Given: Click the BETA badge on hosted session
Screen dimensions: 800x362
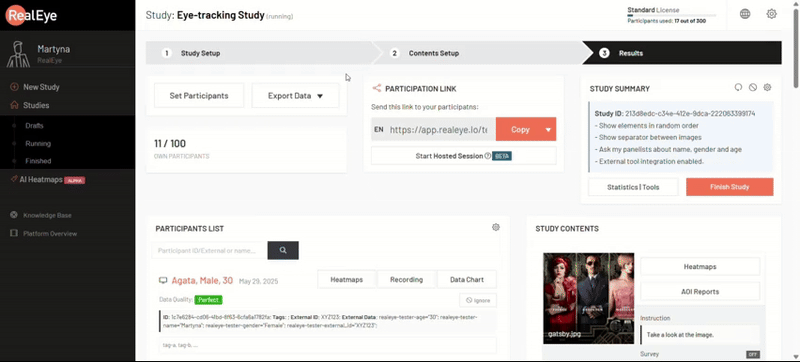Looking at the screenshot, I should [x=503, y=156].
